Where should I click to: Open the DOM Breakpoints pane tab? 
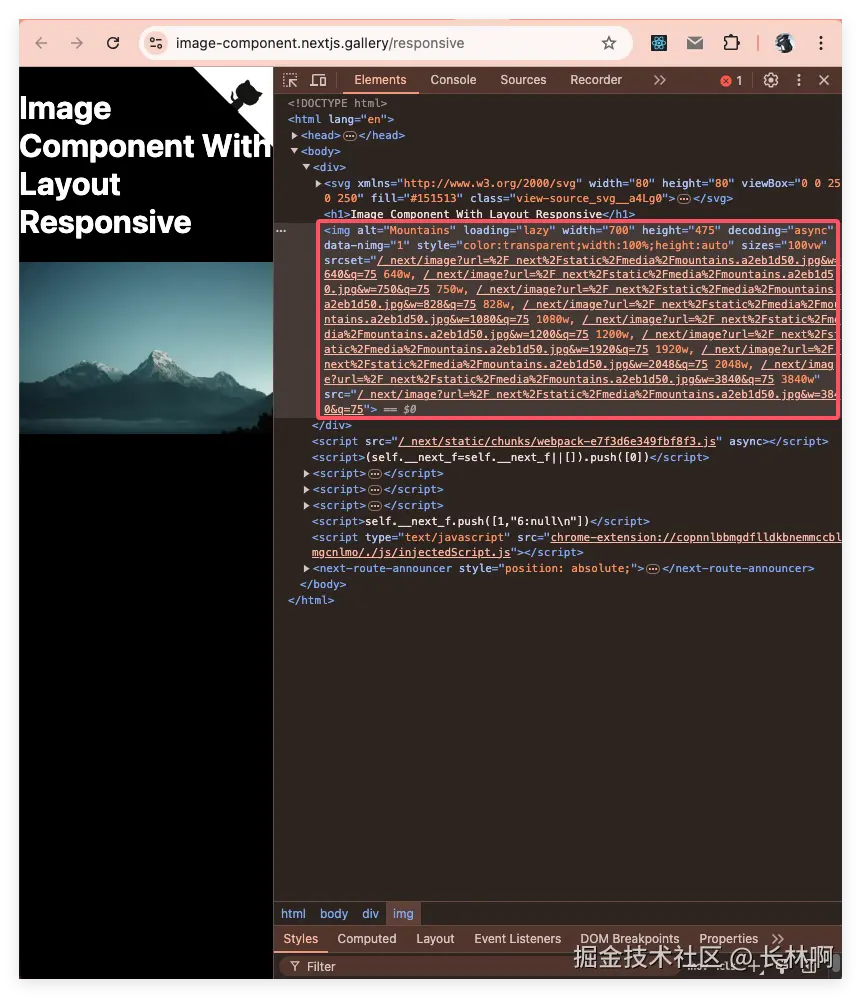(629, 939)
